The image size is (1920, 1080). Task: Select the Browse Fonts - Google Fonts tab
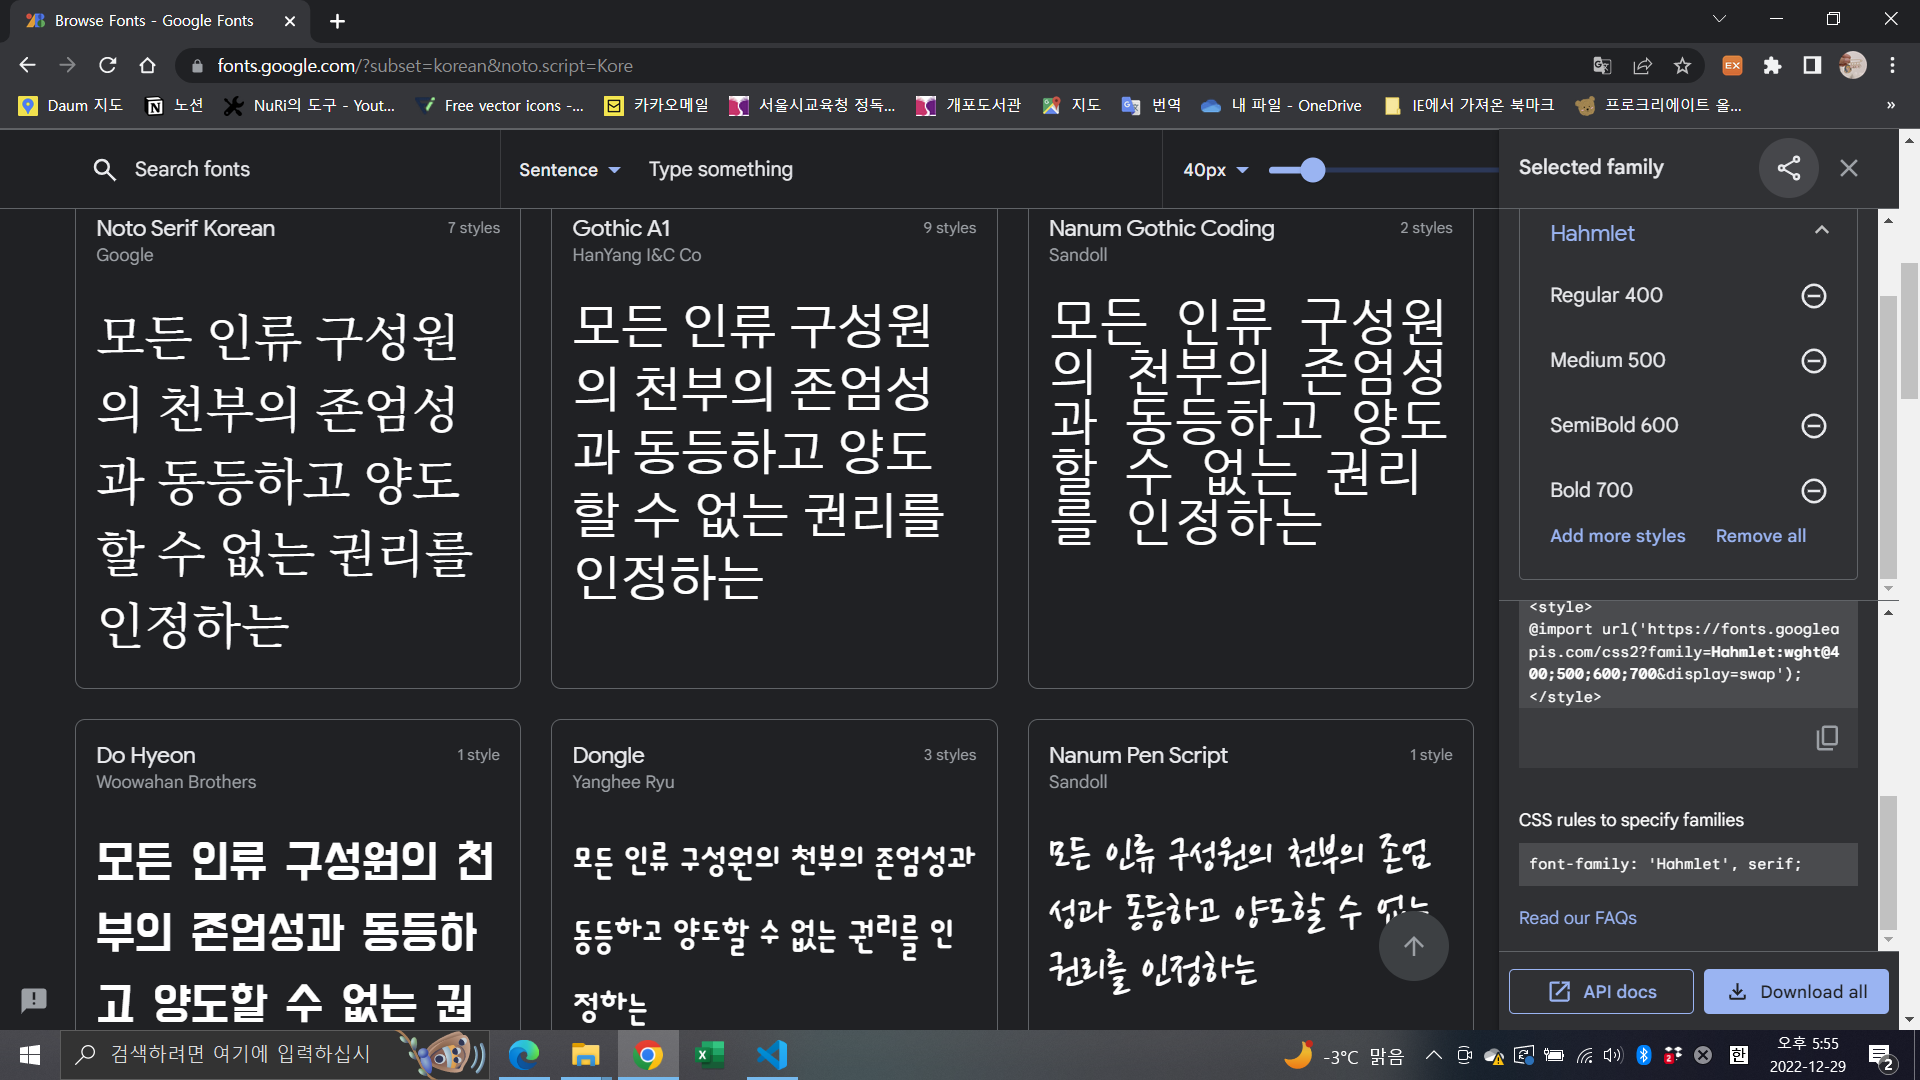pyautogui.click(x=155, y=21)
